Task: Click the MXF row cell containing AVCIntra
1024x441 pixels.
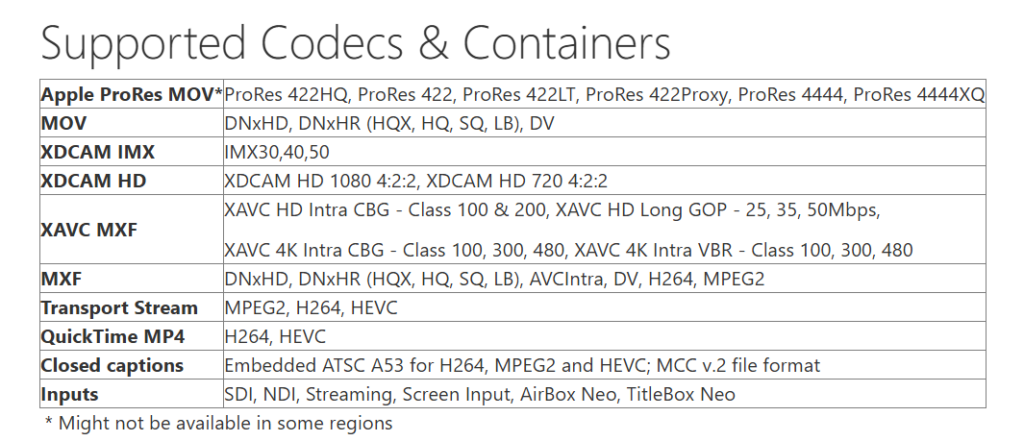Action: click(x=495, y=279)
